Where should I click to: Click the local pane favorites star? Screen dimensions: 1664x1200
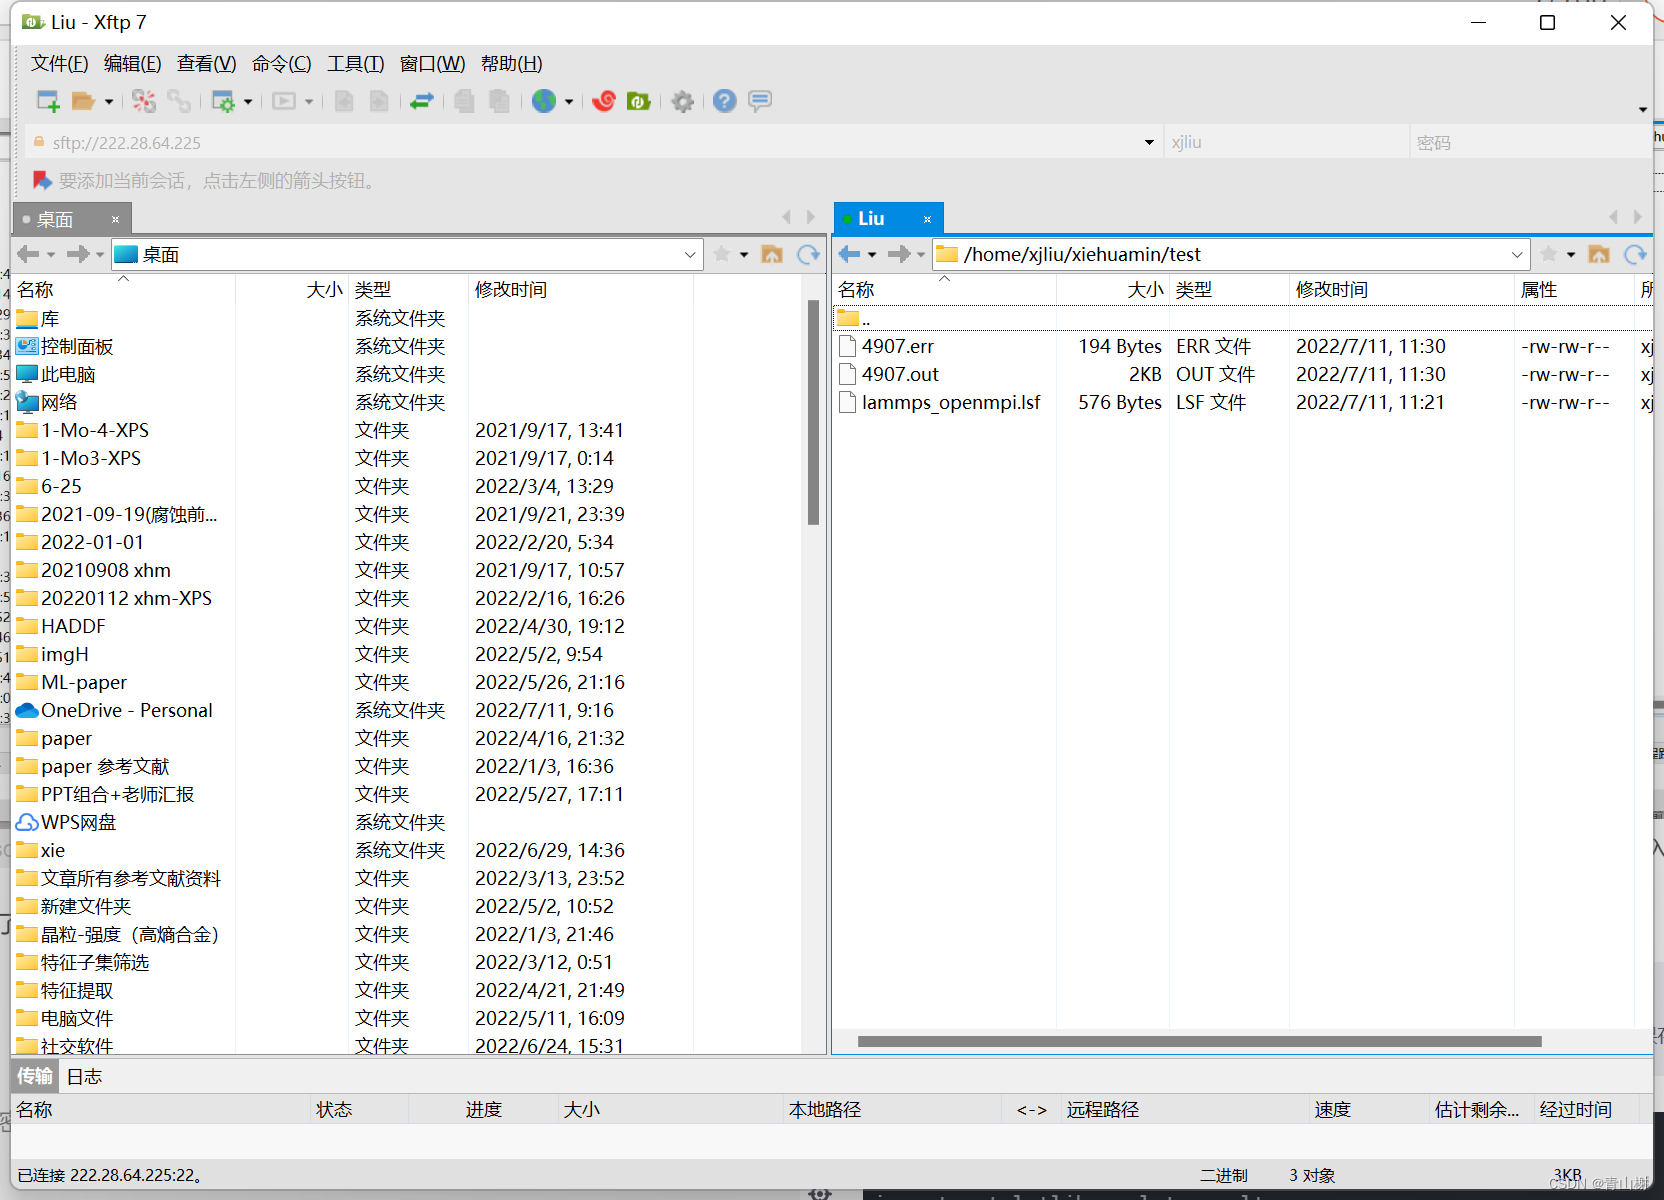722,255
